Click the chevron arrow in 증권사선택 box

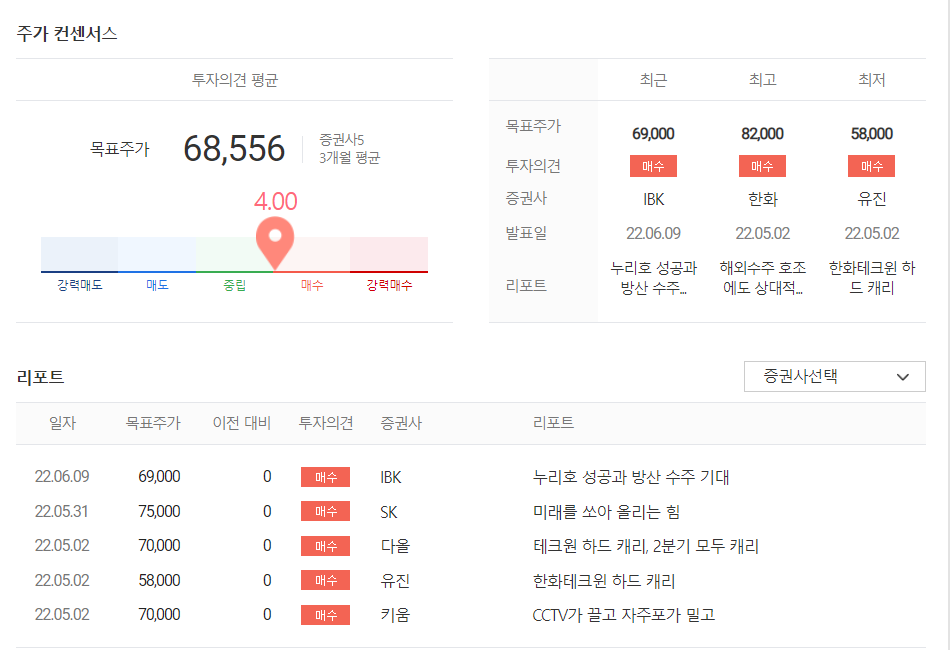pyautogui.click(x=902, y=377)
